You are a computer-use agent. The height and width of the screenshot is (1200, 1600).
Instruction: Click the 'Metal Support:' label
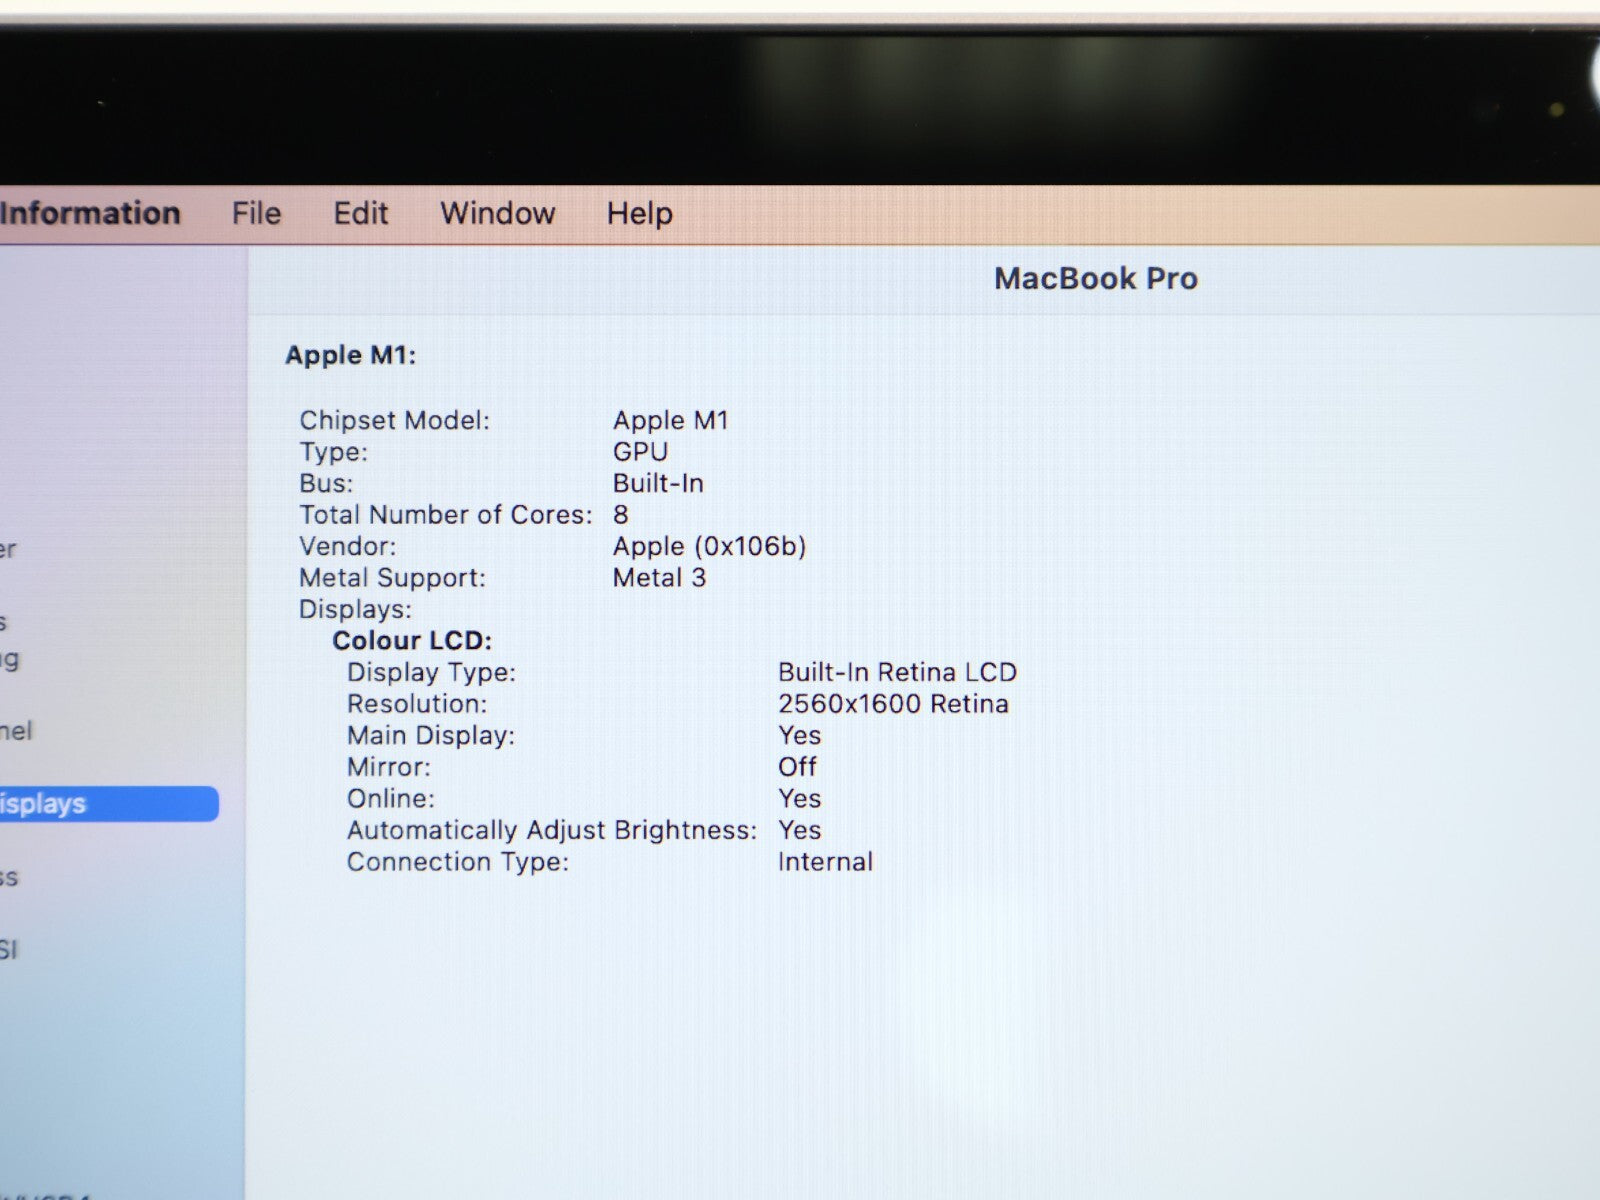[x=392, y=577]
